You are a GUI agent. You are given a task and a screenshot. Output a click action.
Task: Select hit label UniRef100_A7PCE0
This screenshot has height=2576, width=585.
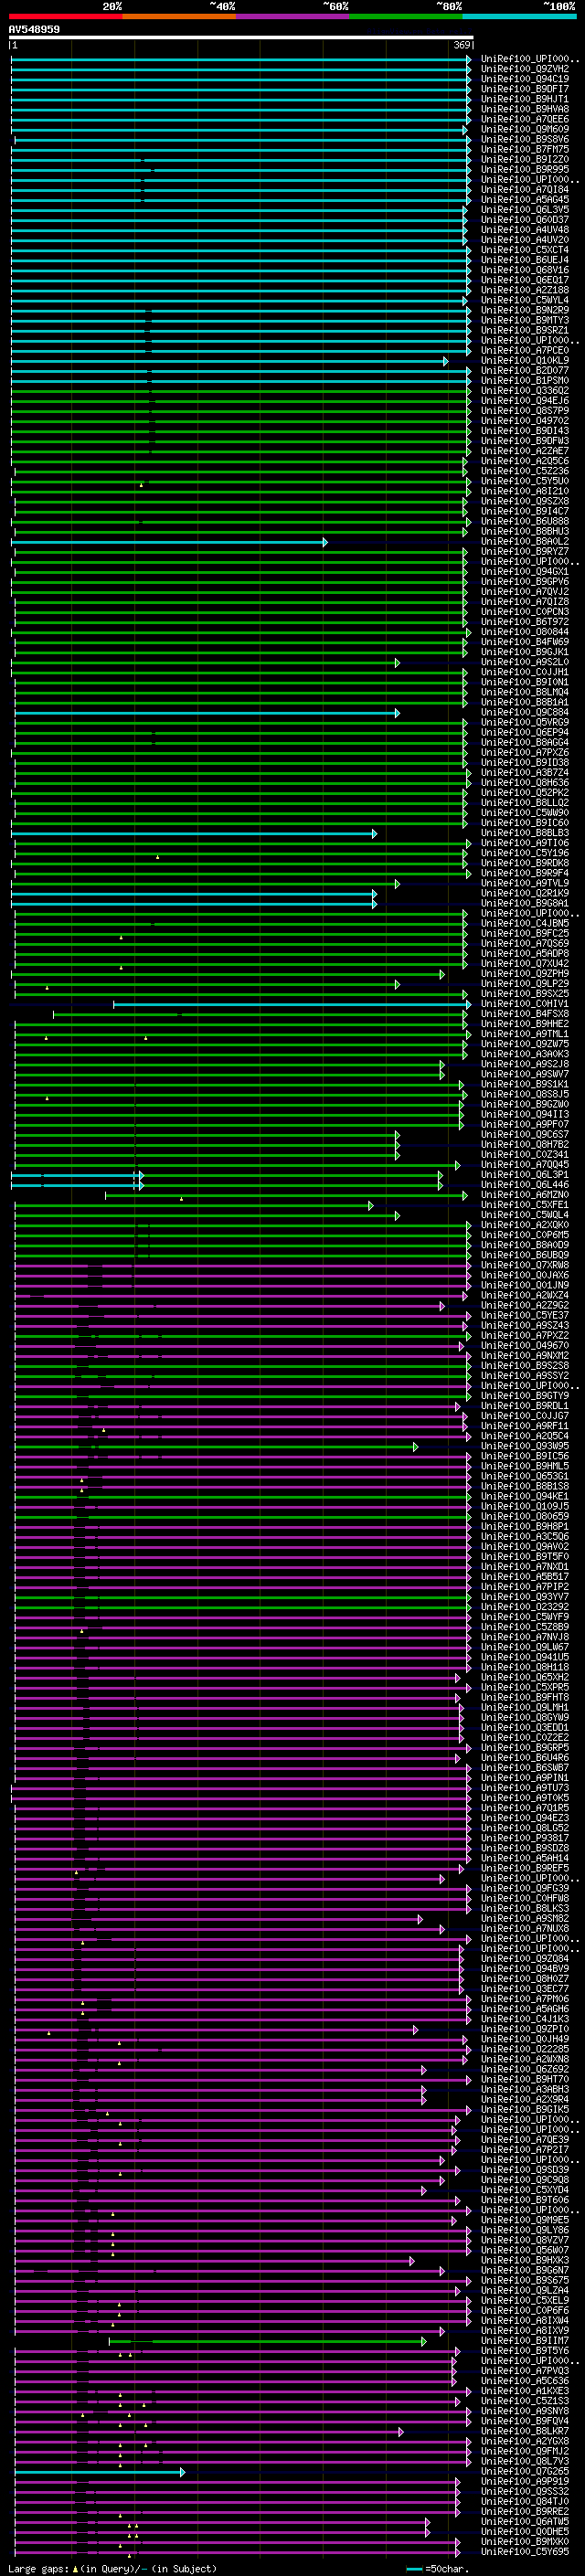[525, 351]
